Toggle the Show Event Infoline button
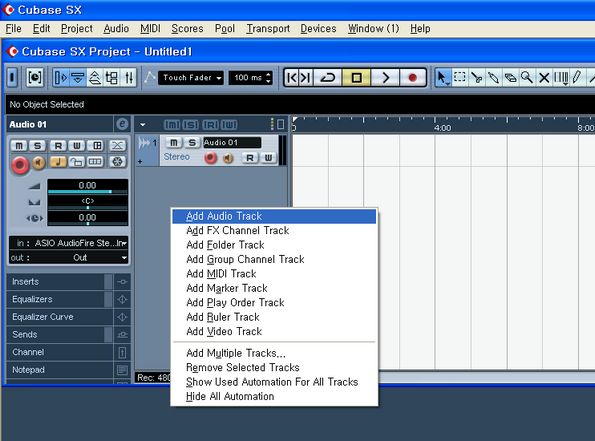 tap(78, 78)
